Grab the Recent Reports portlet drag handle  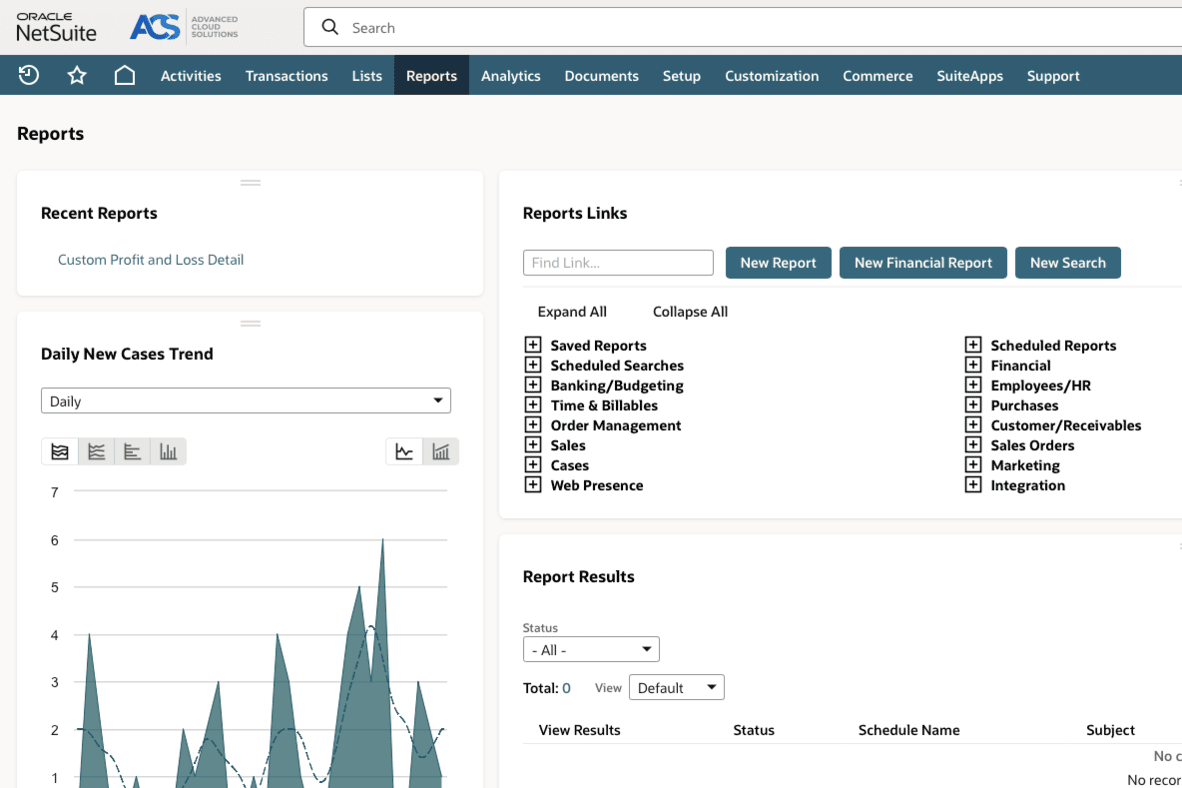[250, 182]
